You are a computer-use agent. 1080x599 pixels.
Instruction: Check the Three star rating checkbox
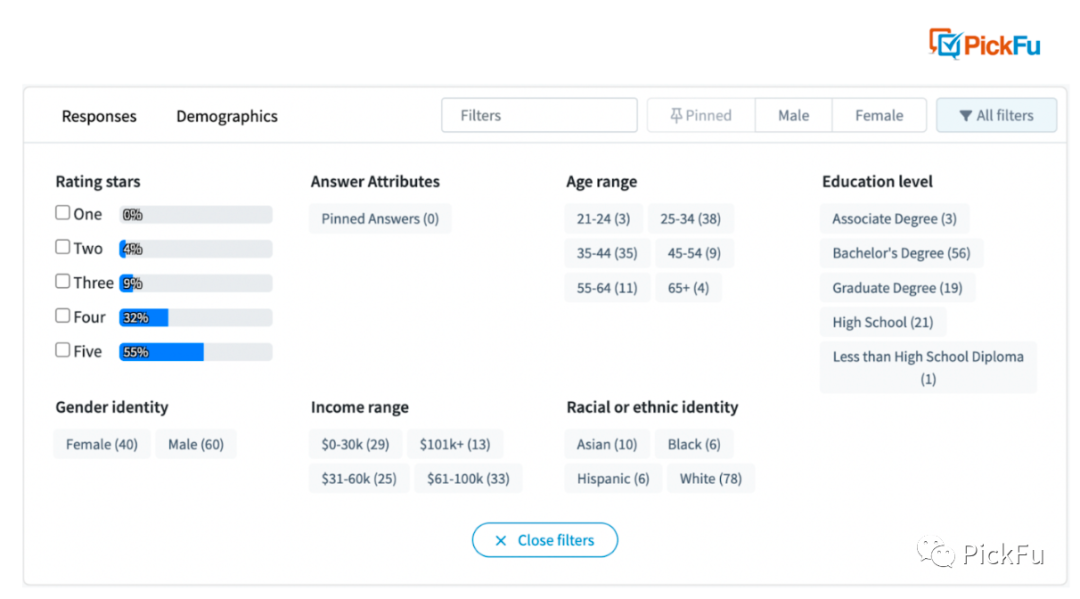click(63, 282)
